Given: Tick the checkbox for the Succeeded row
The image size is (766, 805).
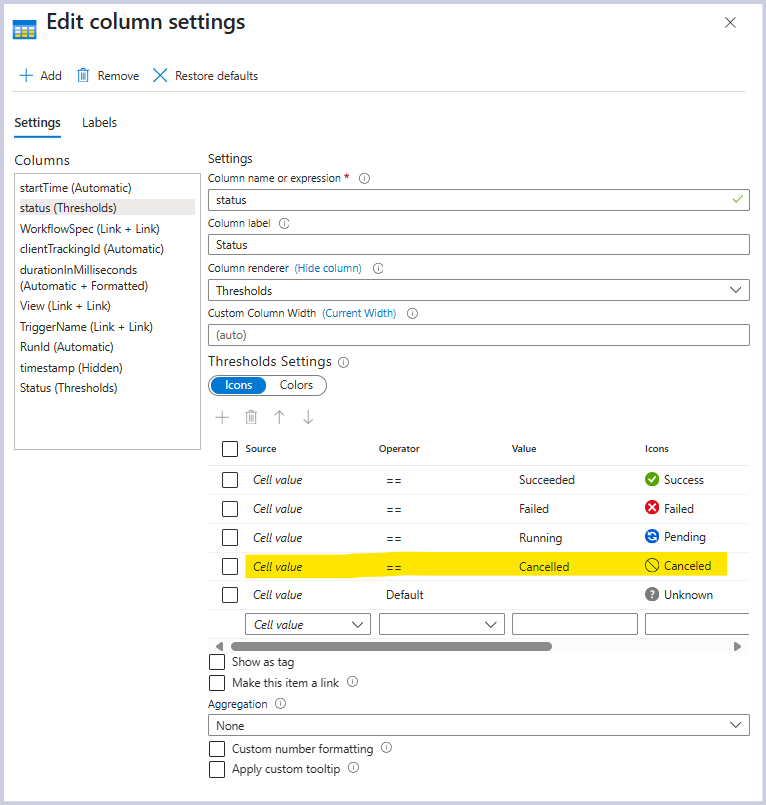Looking at the screenshot, I should [230, 480].
